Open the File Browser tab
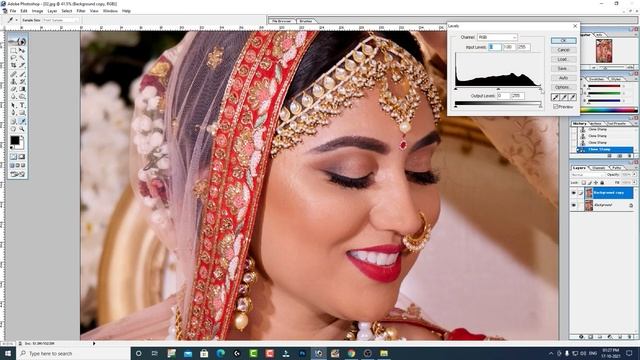 point(282,21)
